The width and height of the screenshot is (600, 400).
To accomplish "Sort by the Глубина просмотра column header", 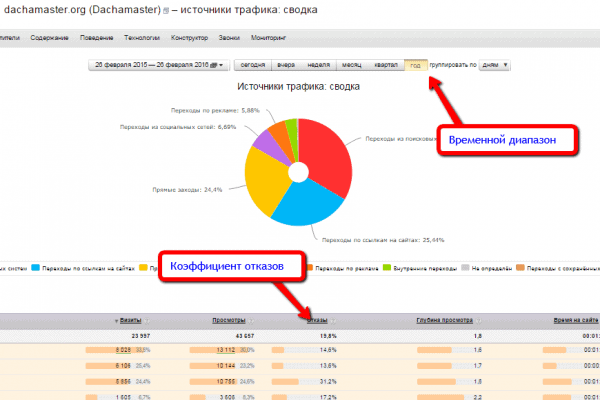I will pyautogui.click(x=445, y=320).
